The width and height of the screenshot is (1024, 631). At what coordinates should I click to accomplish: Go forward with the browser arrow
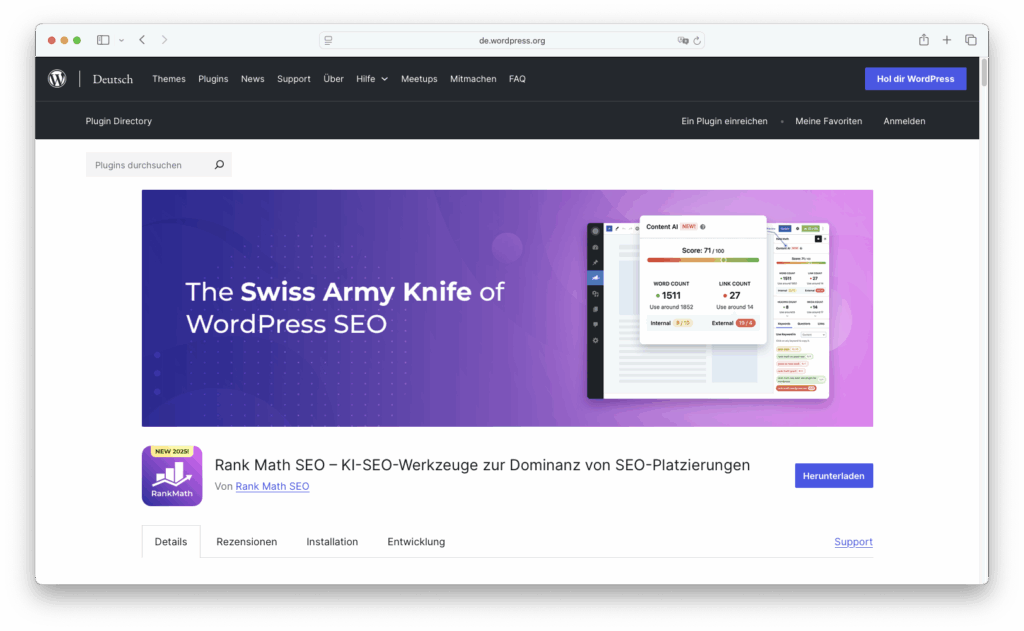165,40
